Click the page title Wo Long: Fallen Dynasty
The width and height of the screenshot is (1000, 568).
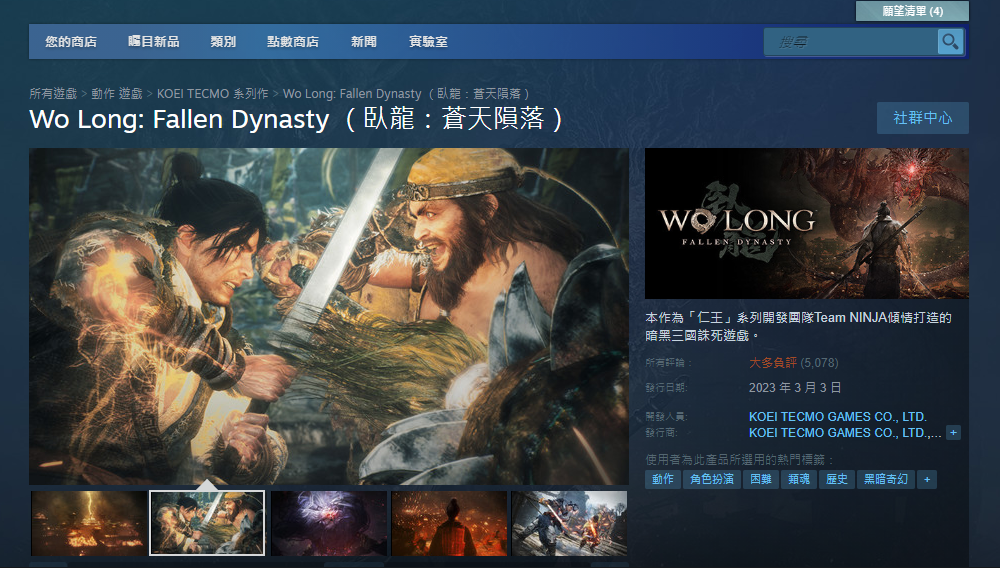click(296, 119)
